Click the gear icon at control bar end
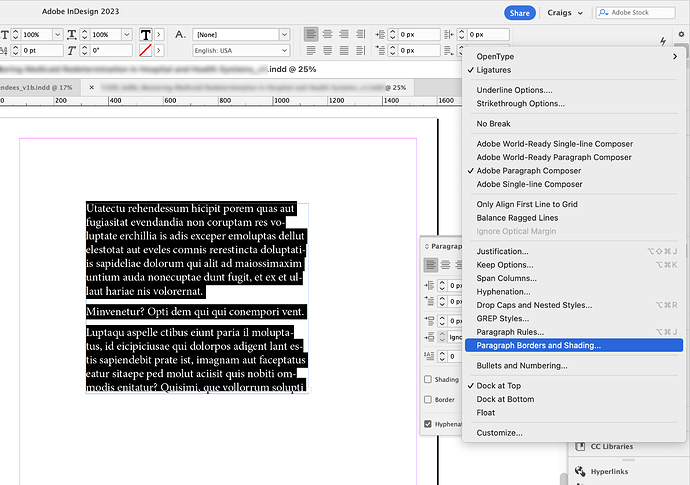This screenshot has height=485, width=690. [x=681, y=34]
